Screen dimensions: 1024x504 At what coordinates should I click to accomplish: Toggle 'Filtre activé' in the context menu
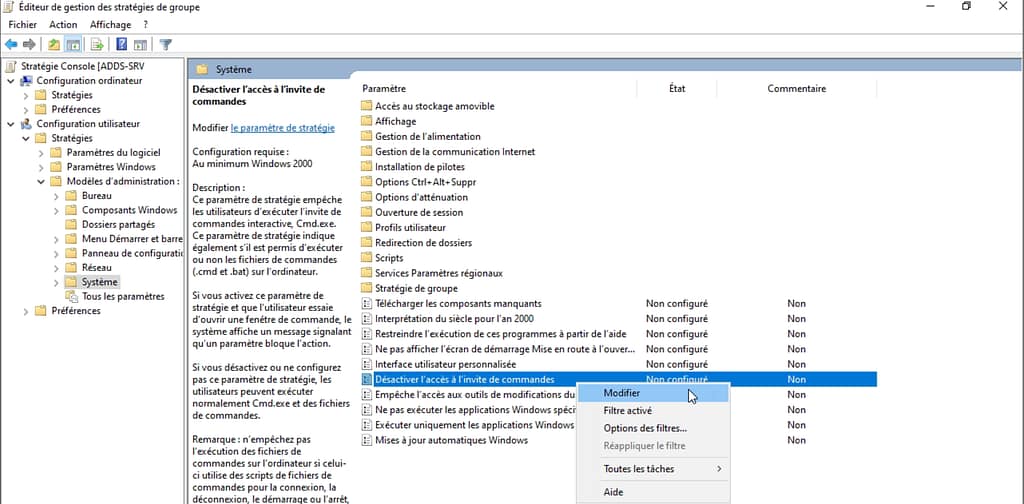[628, 411]
